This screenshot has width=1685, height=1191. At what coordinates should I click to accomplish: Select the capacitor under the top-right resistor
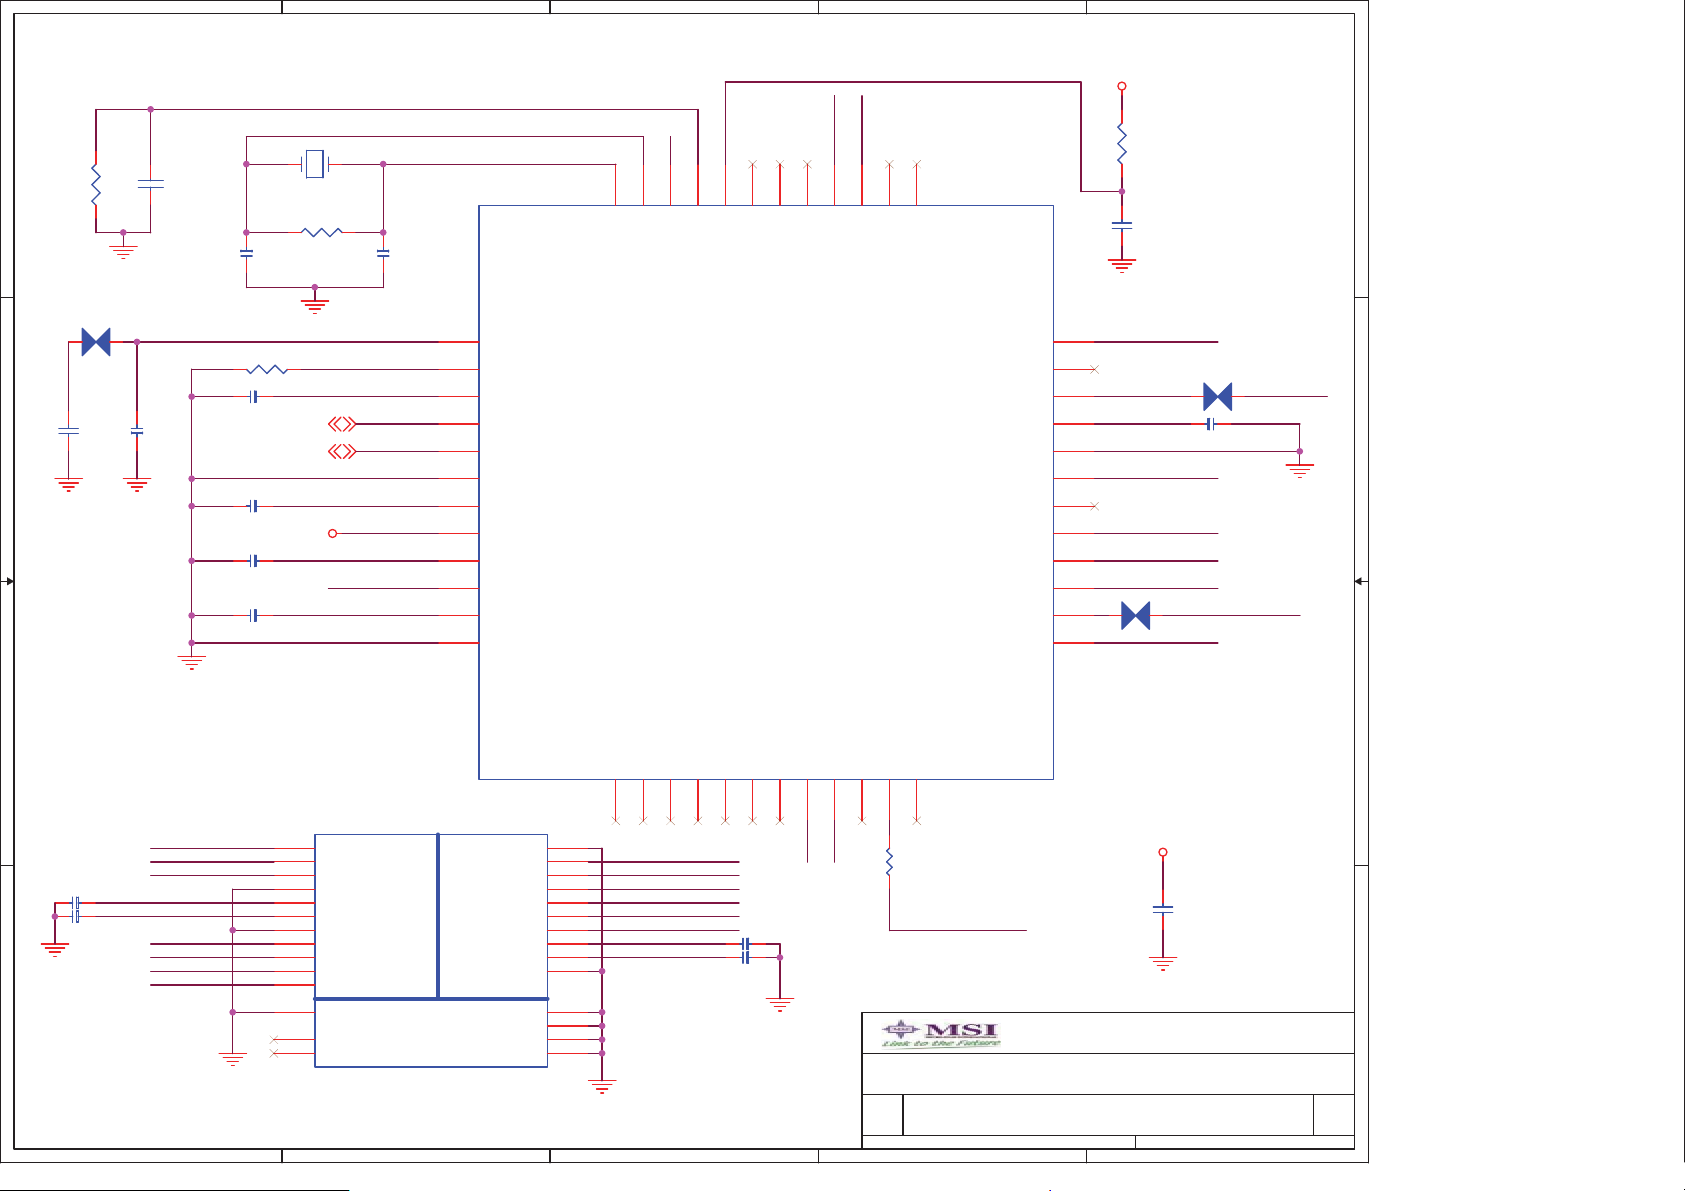tap(1122, 226)
